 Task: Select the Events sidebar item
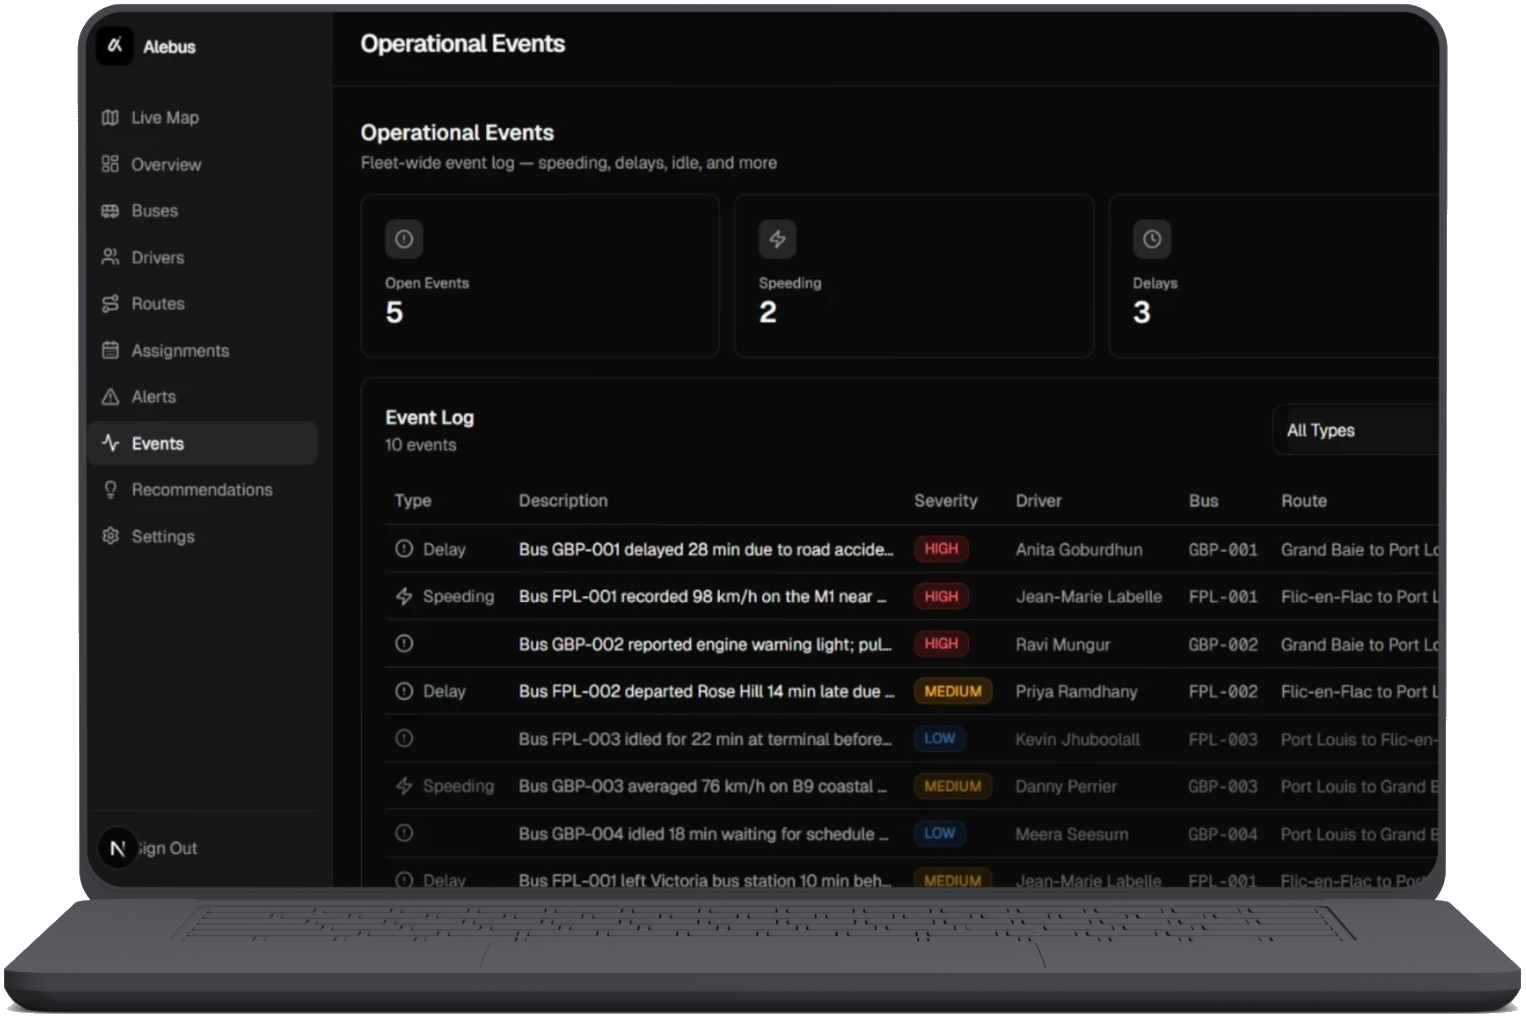(202, 443)
